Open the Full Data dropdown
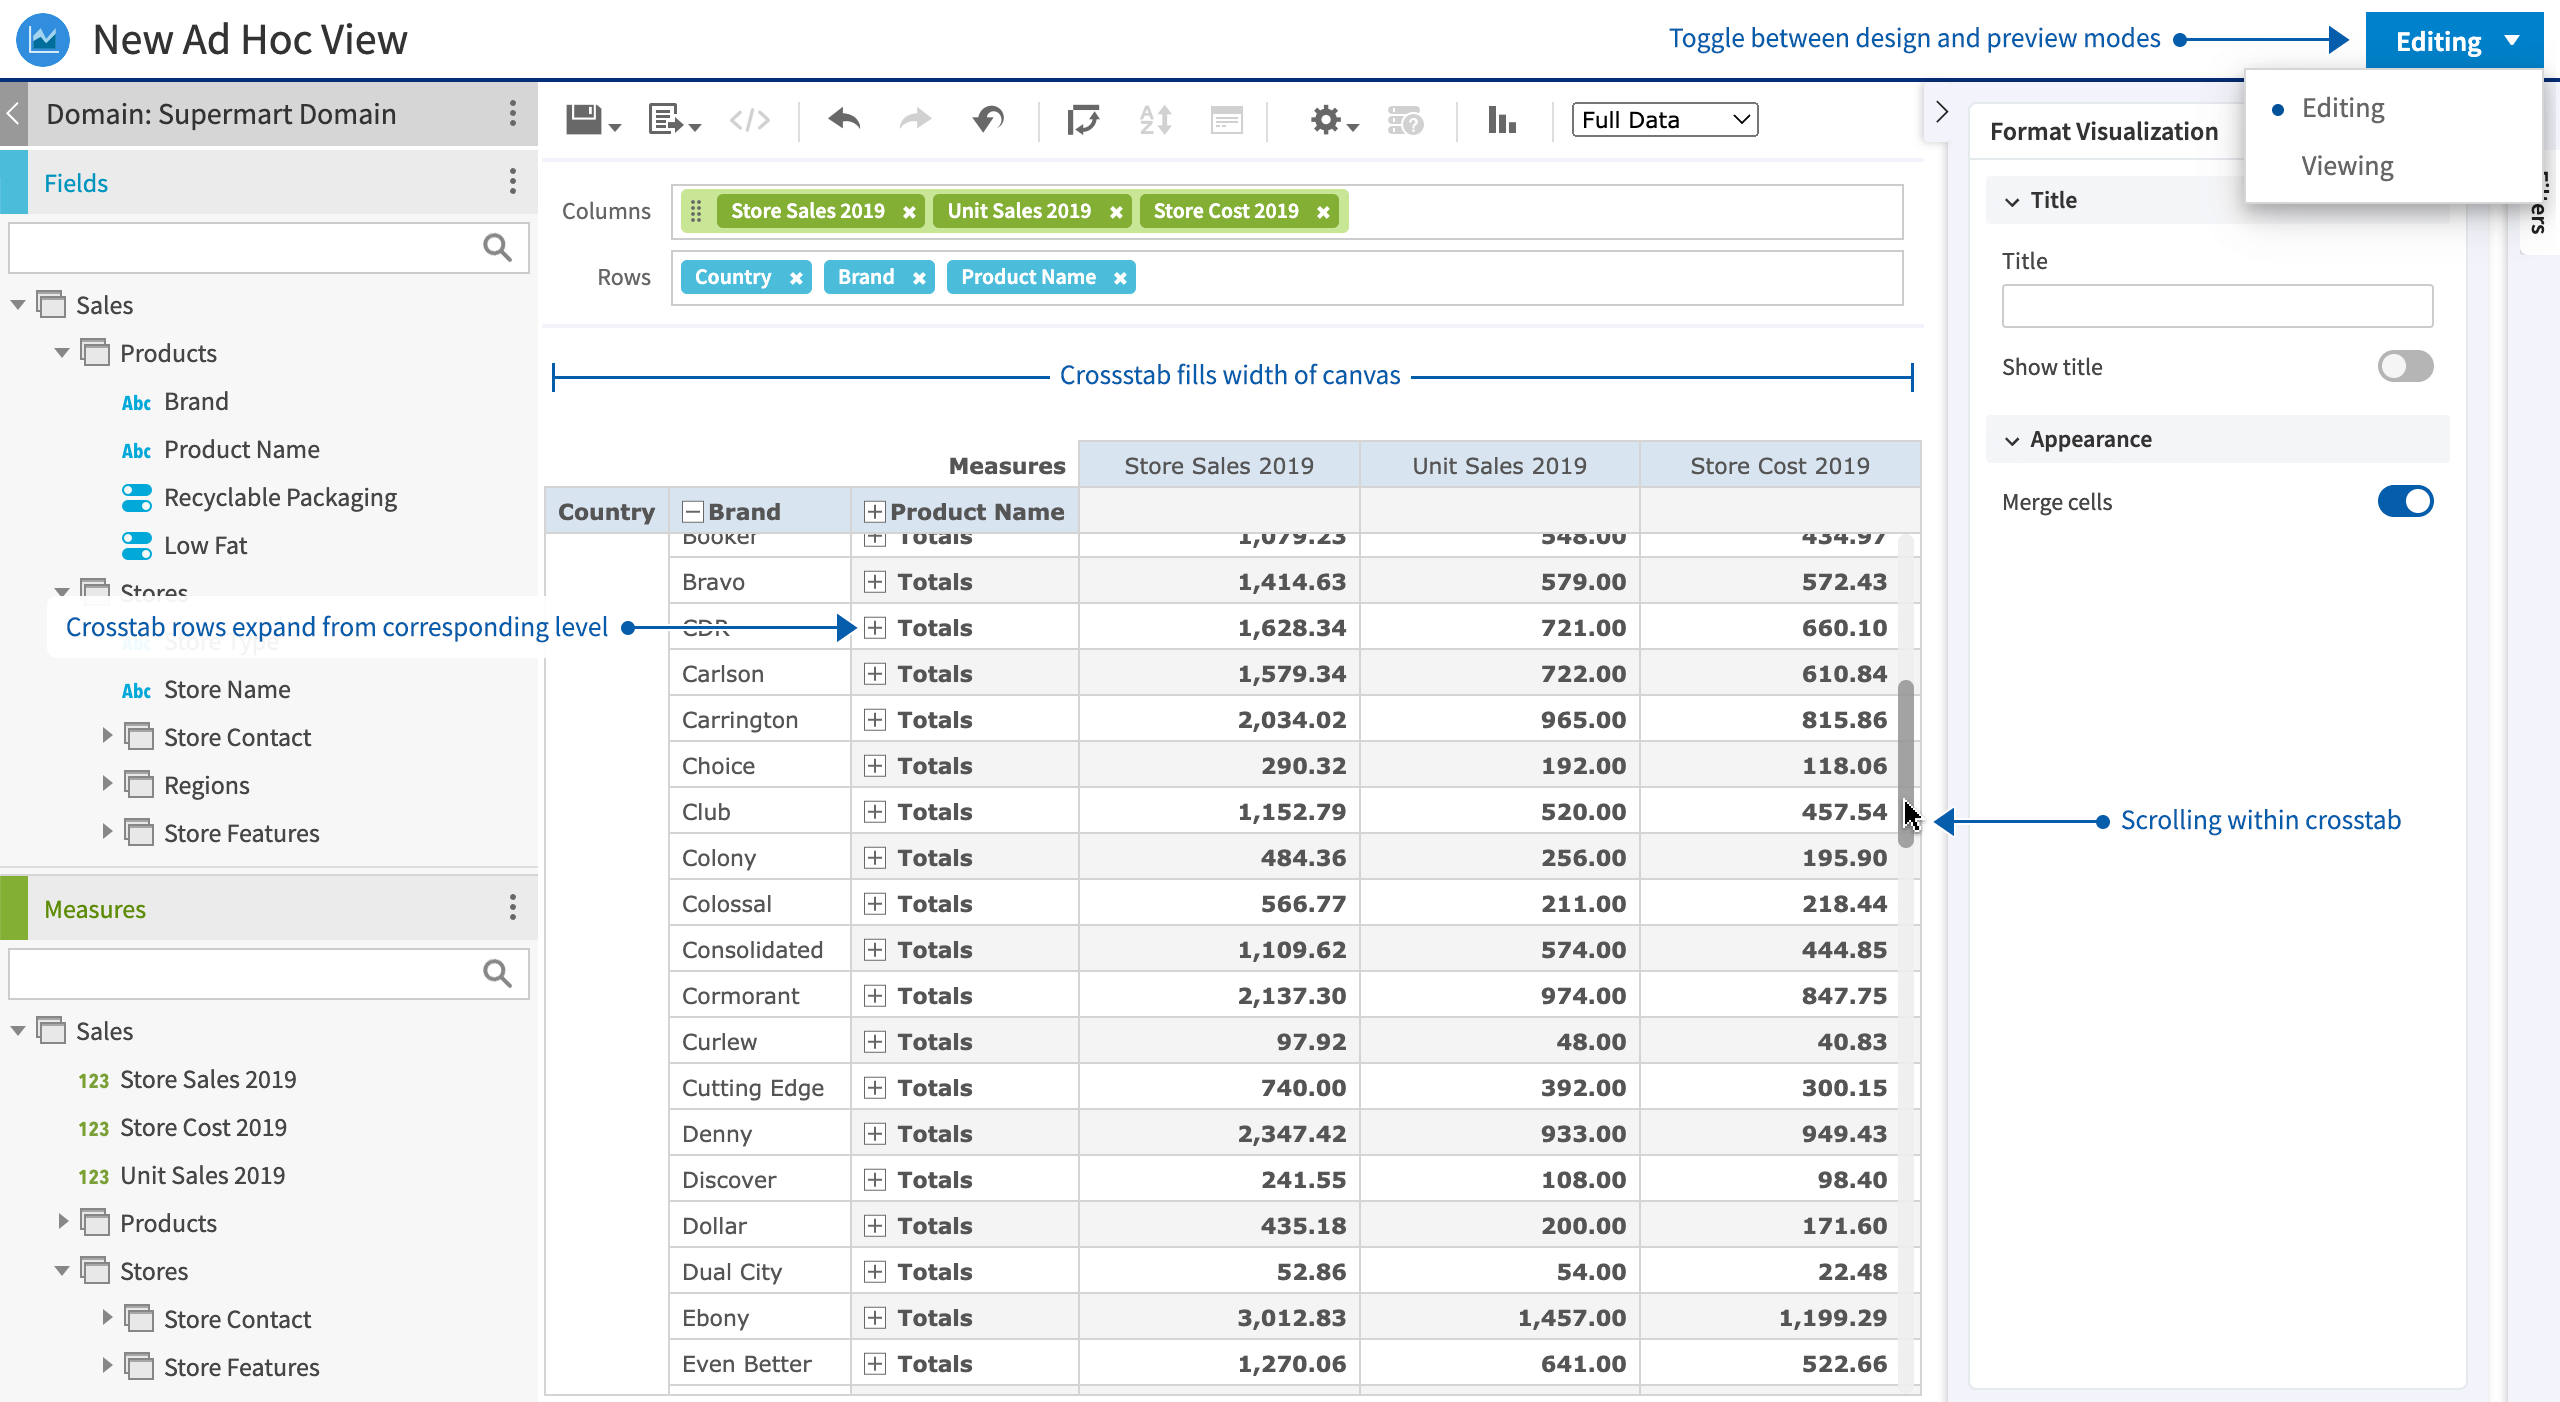Viewport: 2560px width, 1402px height. click(1665, 120)
